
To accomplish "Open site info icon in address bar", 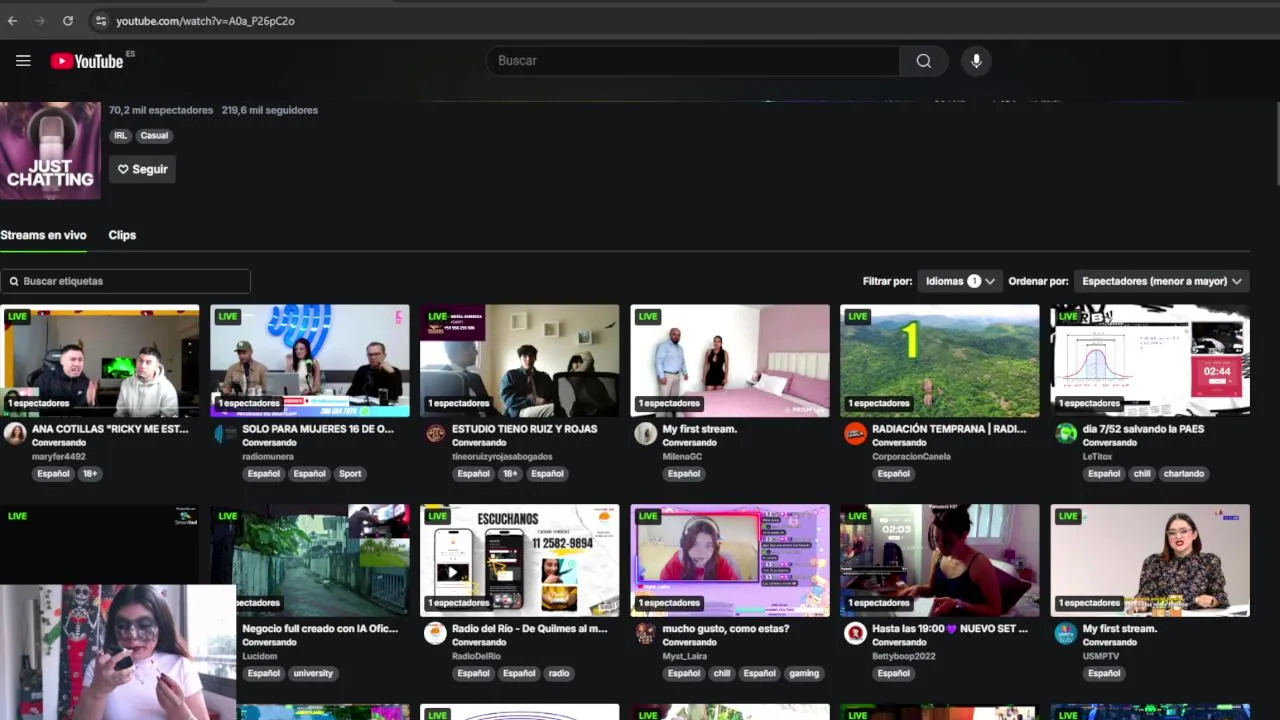I will [100, 20].
